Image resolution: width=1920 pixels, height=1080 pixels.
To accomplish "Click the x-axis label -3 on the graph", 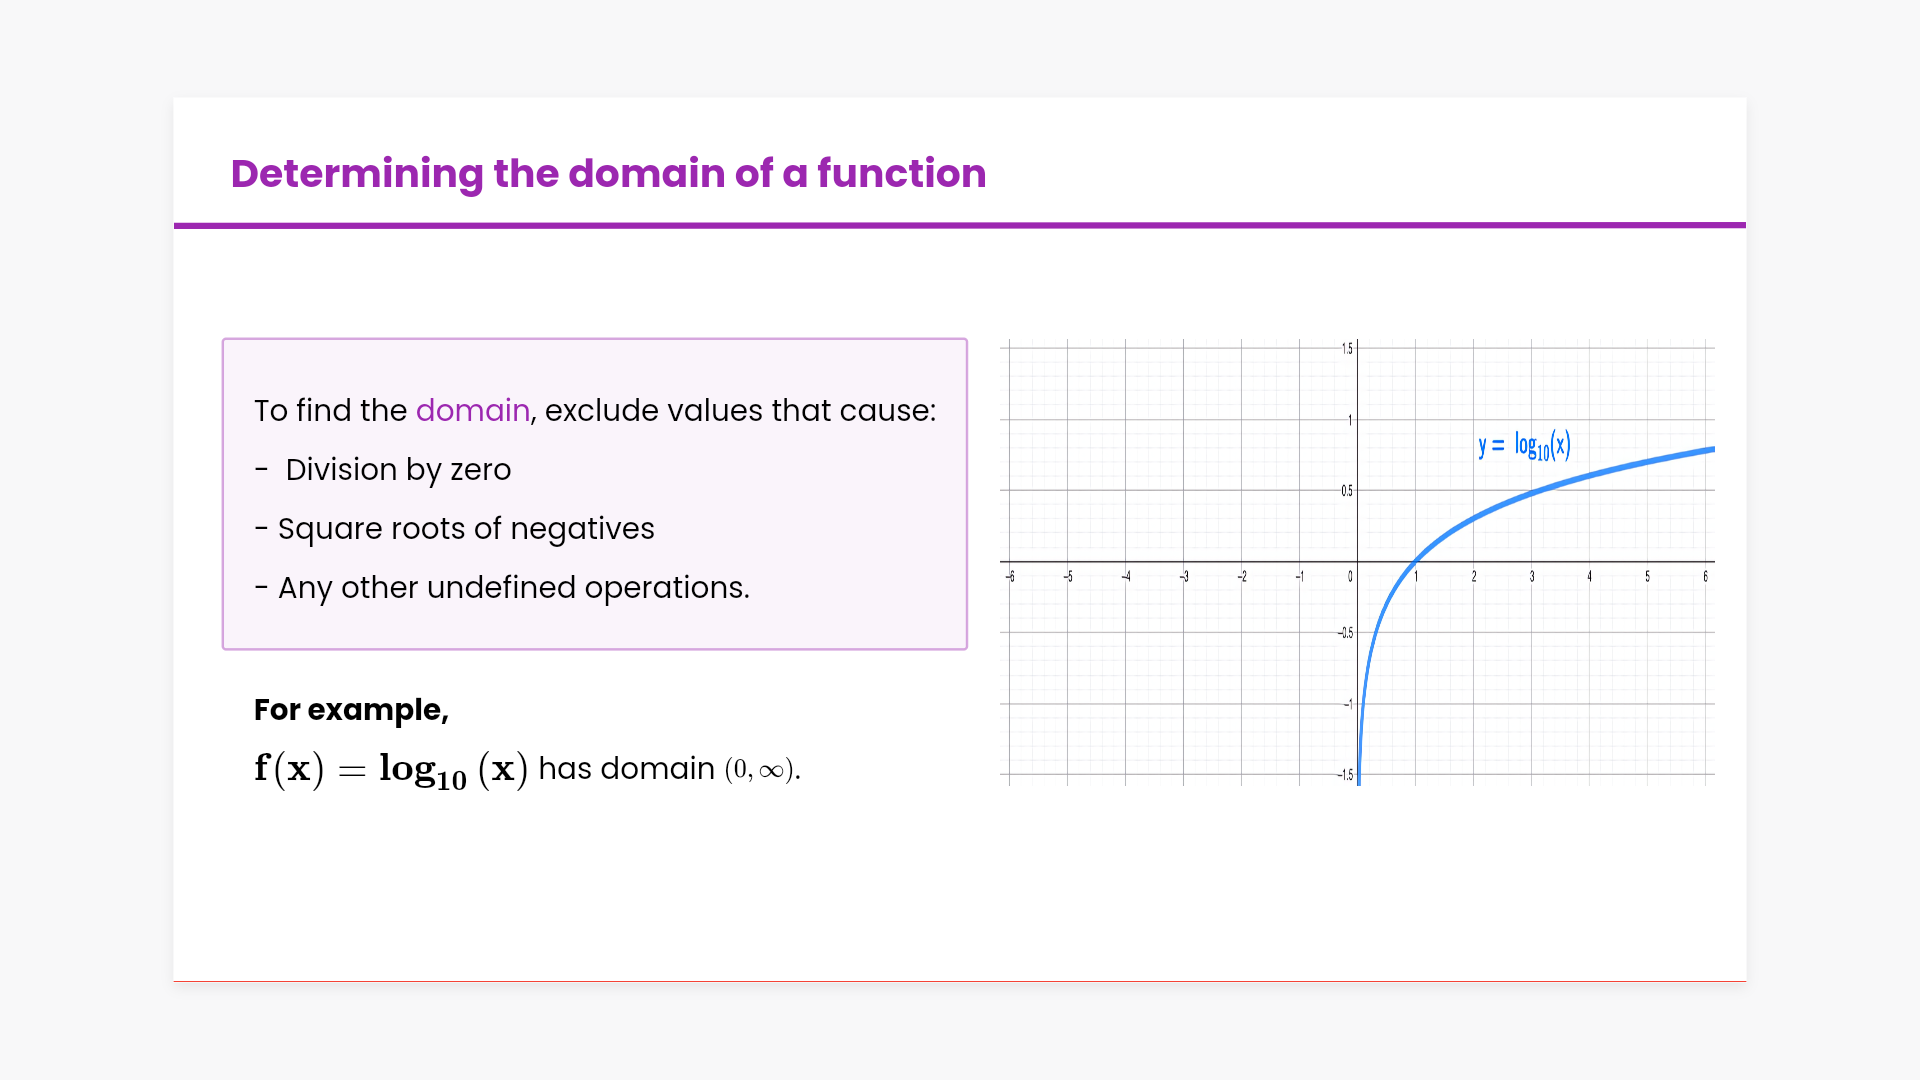I will pyautogui.click(x=1184, y=577).
